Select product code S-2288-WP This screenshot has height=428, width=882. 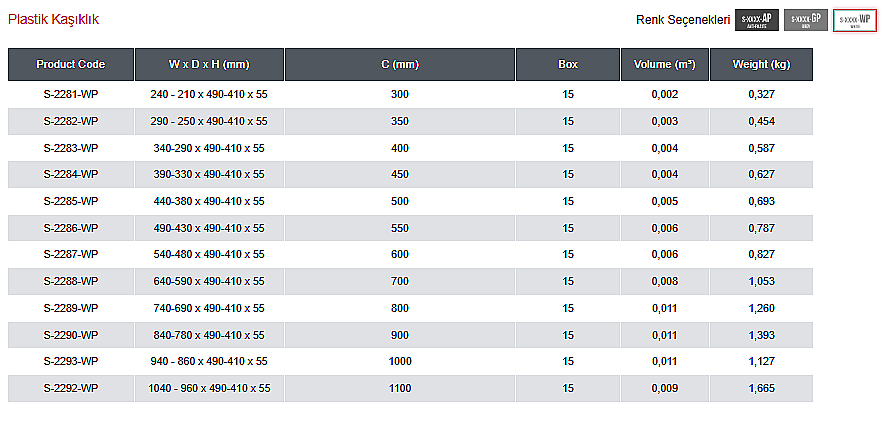coord(71,281)
